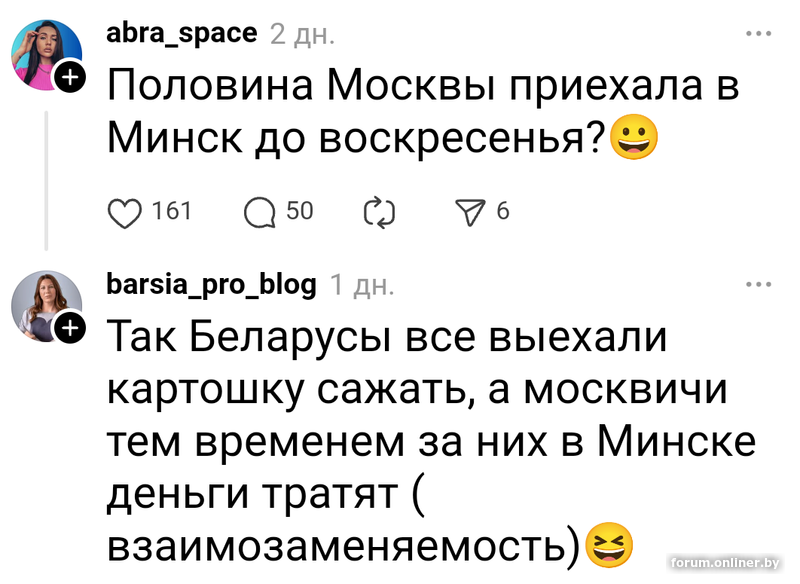The width and height of the screenshot is (800, 584).
Task: Like the abra_space post with heart icon
Action: click(x=125, y=212)
